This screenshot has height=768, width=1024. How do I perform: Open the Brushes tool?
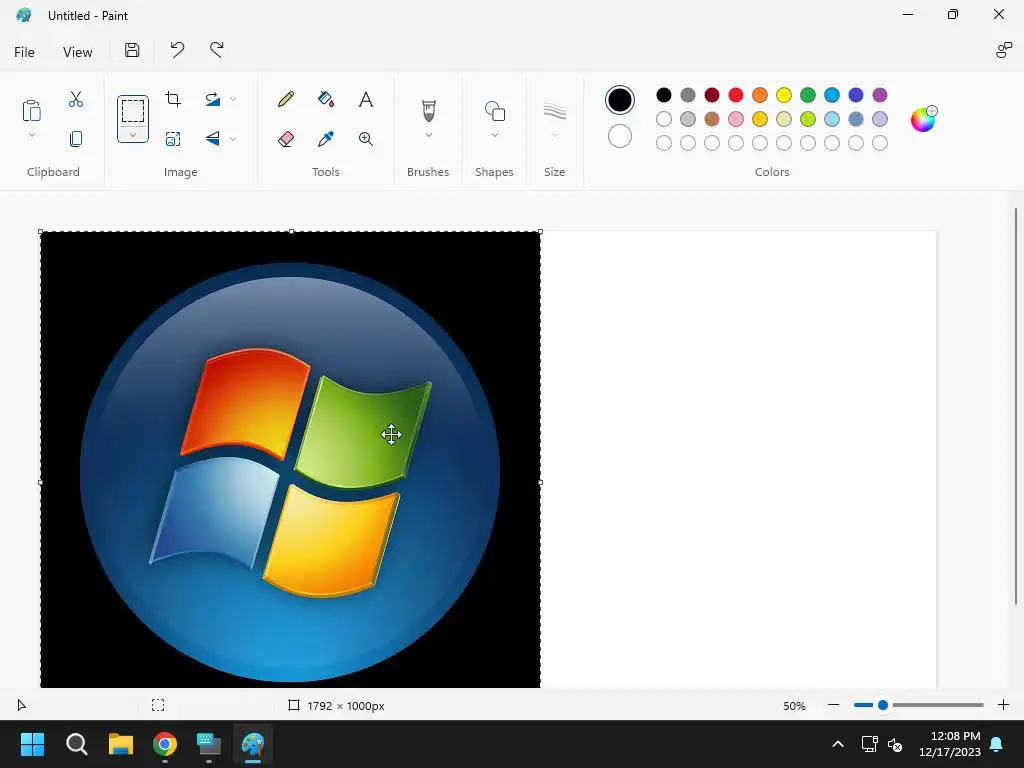tap(428, 110)
